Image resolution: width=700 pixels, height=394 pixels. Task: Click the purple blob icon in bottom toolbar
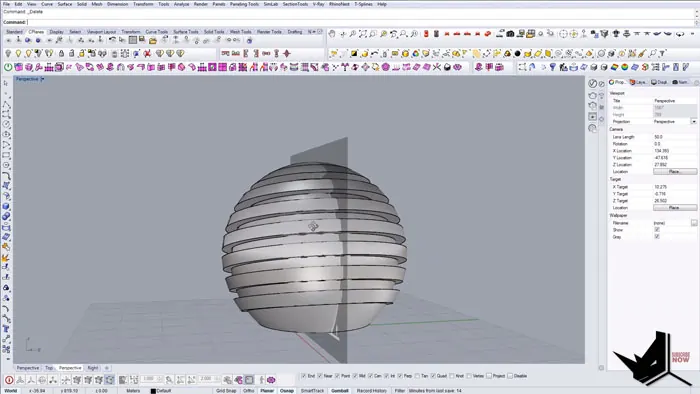click(238, 380)
